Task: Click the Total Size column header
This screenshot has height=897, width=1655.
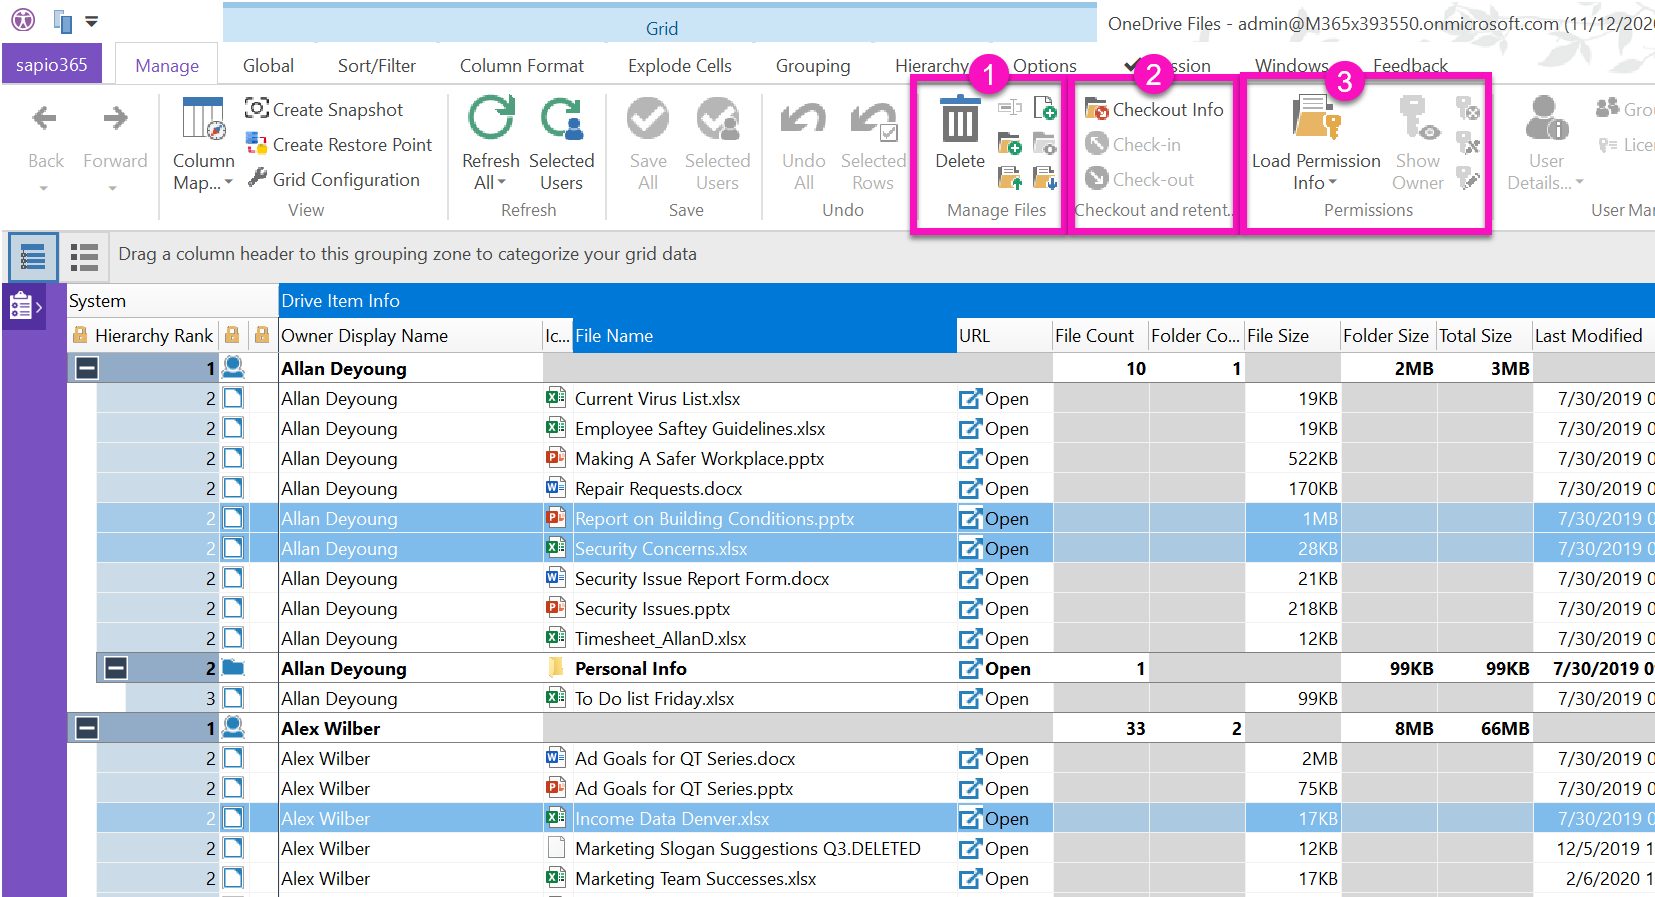Action: pyautogui.click(x=1484, y=336)
